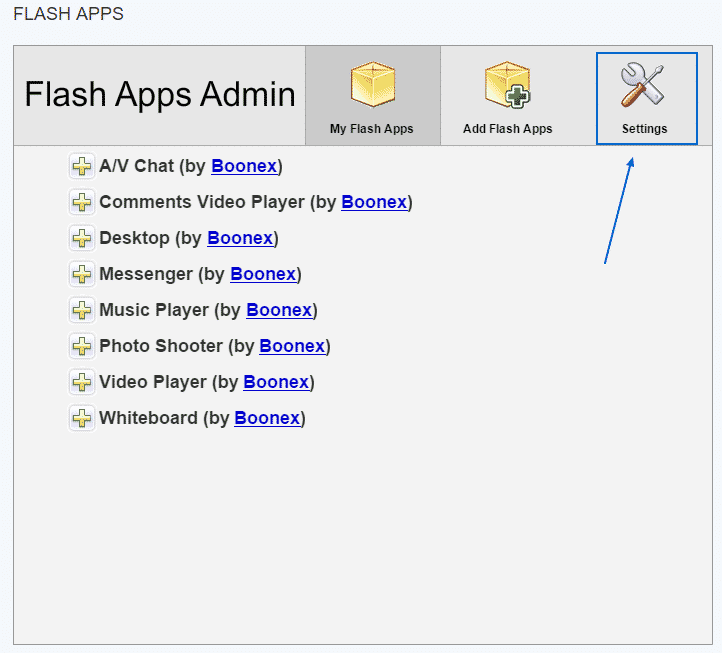
Task: Open the My Flash Apps tab
Action: click(373, 95)
